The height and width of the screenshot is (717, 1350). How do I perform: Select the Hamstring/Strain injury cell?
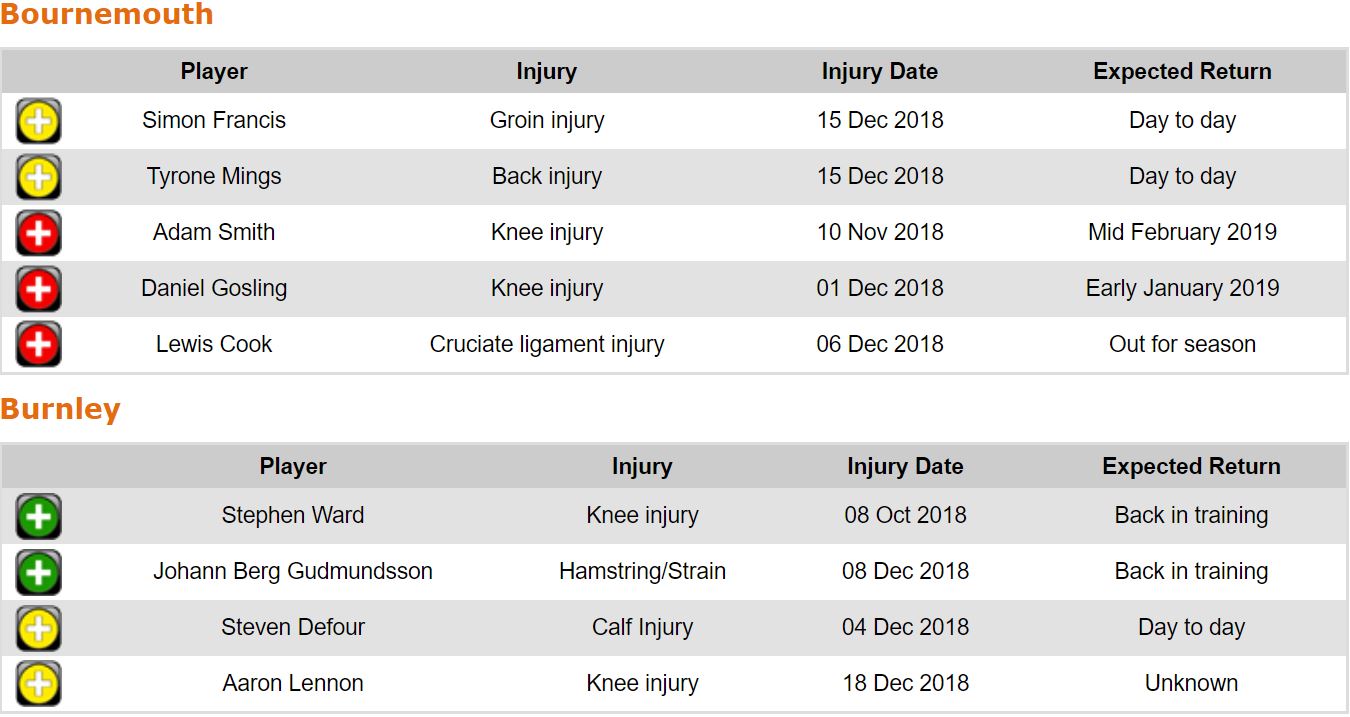pos(642,572)
